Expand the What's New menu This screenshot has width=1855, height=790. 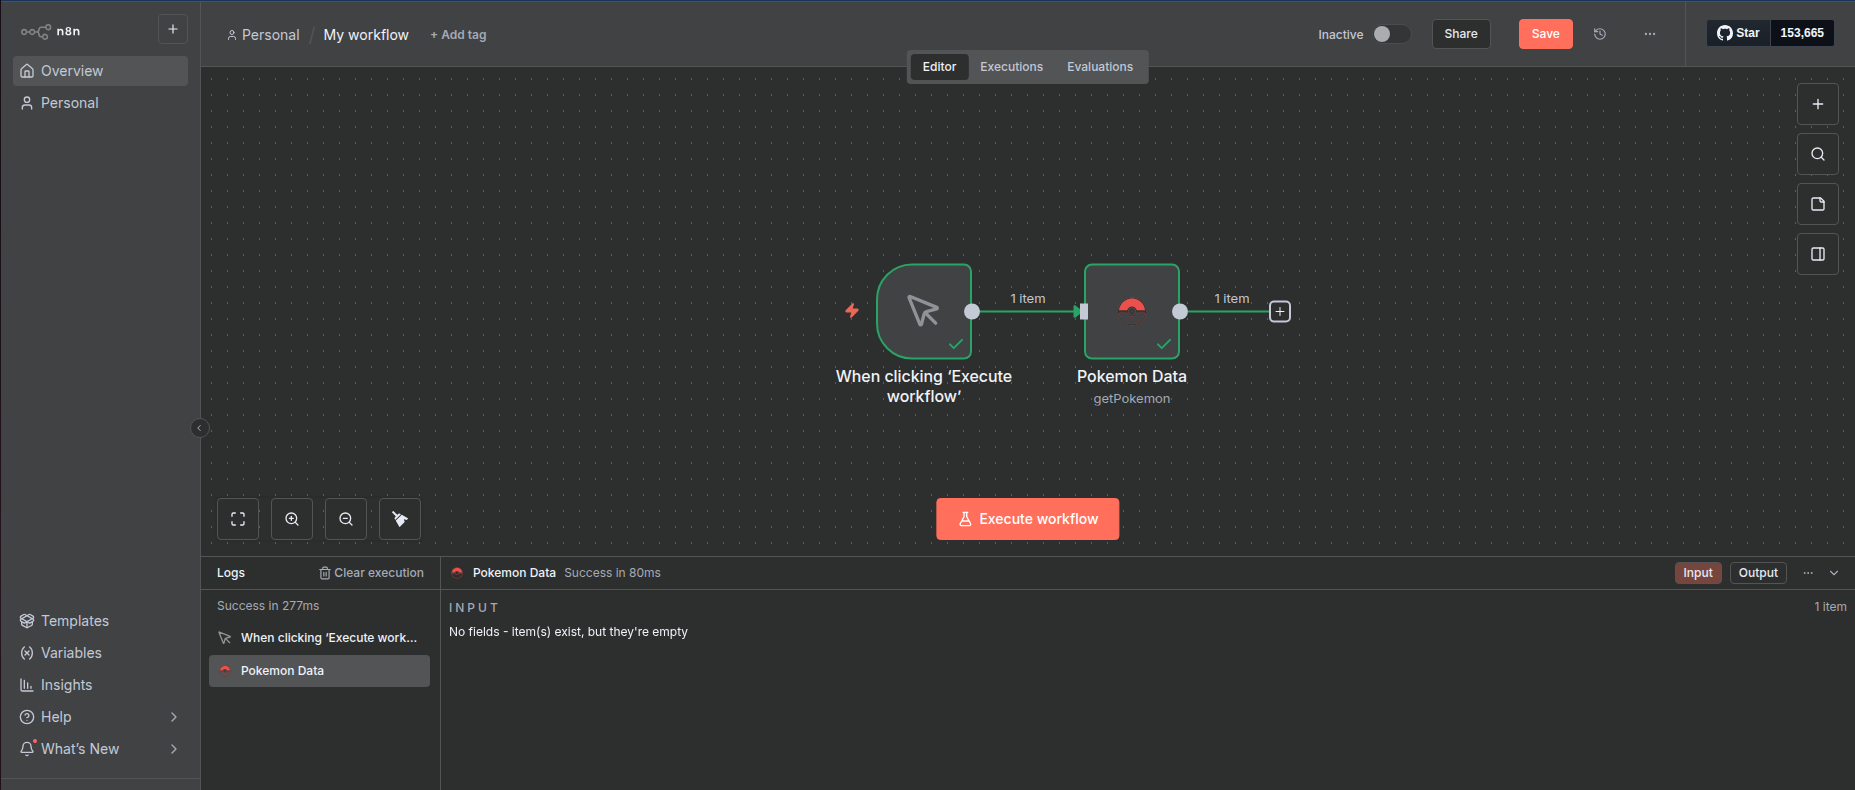100,749
